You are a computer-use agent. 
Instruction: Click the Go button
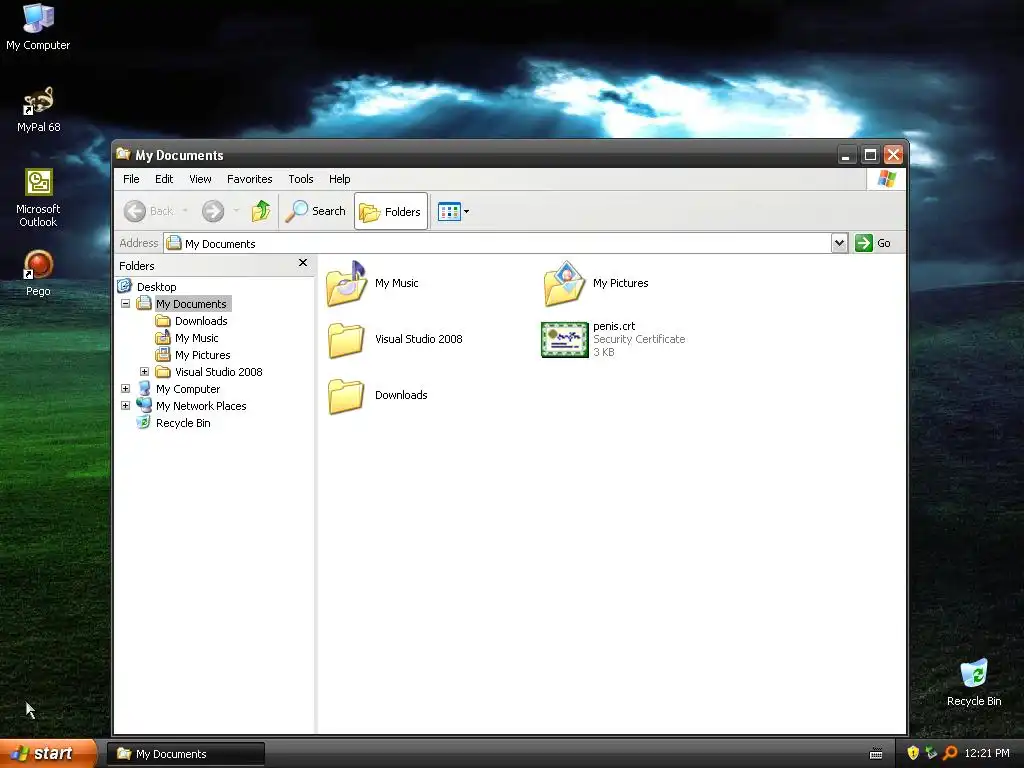click(873, 243)
